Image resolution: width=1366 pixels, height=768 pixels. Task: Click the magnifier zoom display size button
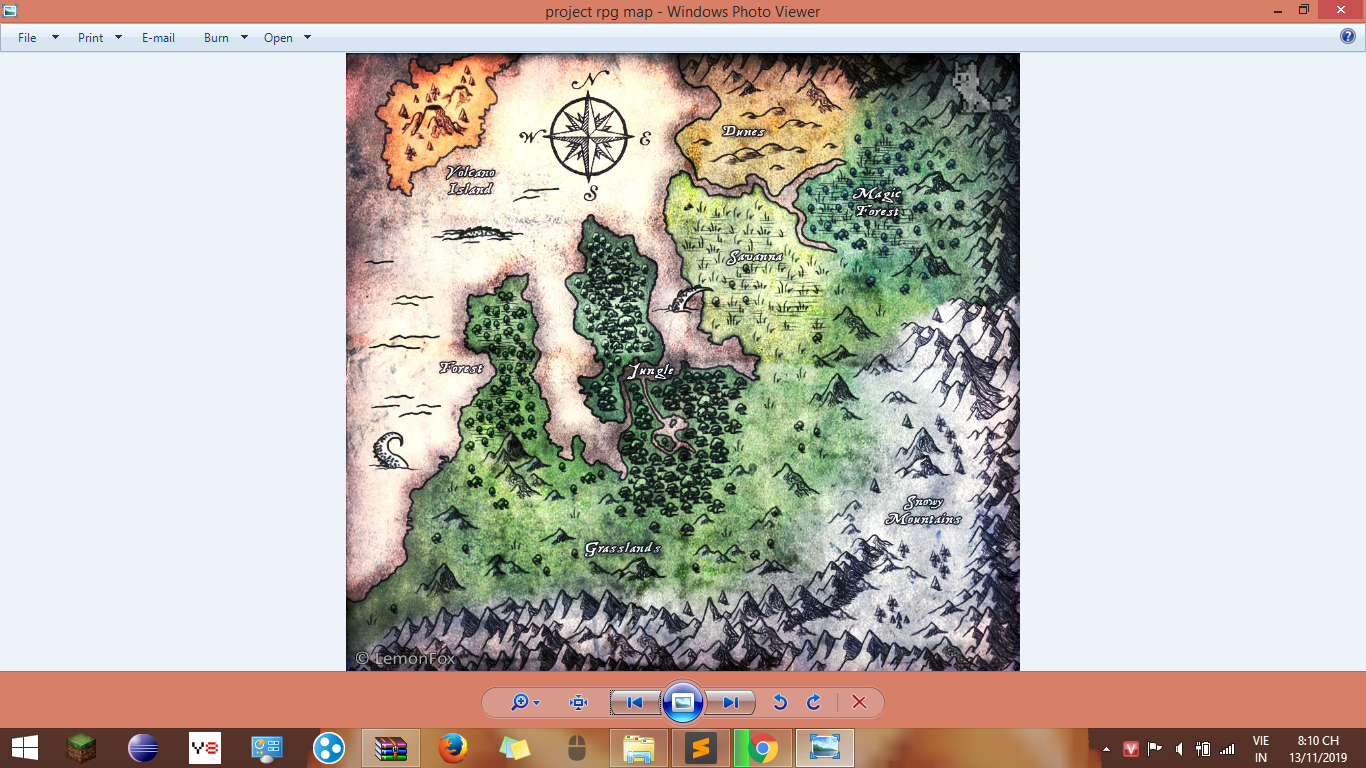(x=525, y=702)
